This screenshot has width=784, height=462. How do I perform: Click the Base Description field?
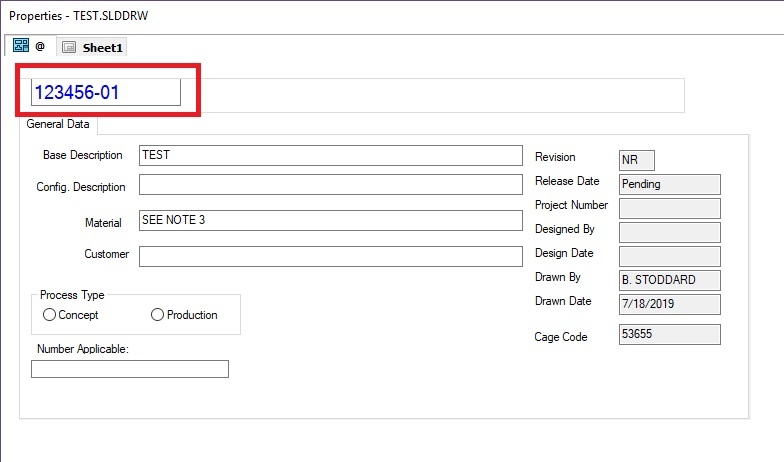click(x=331, y=156)
